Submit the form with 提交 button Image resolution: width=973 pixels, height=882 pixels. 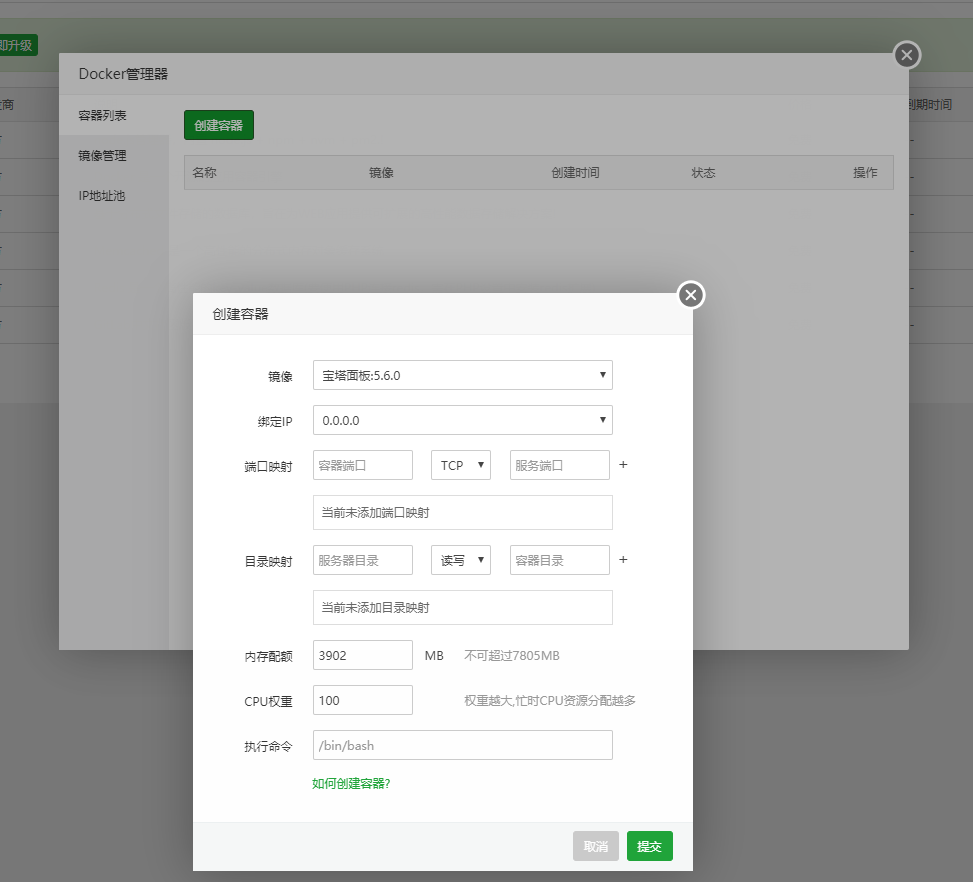(x=650, y=846)
